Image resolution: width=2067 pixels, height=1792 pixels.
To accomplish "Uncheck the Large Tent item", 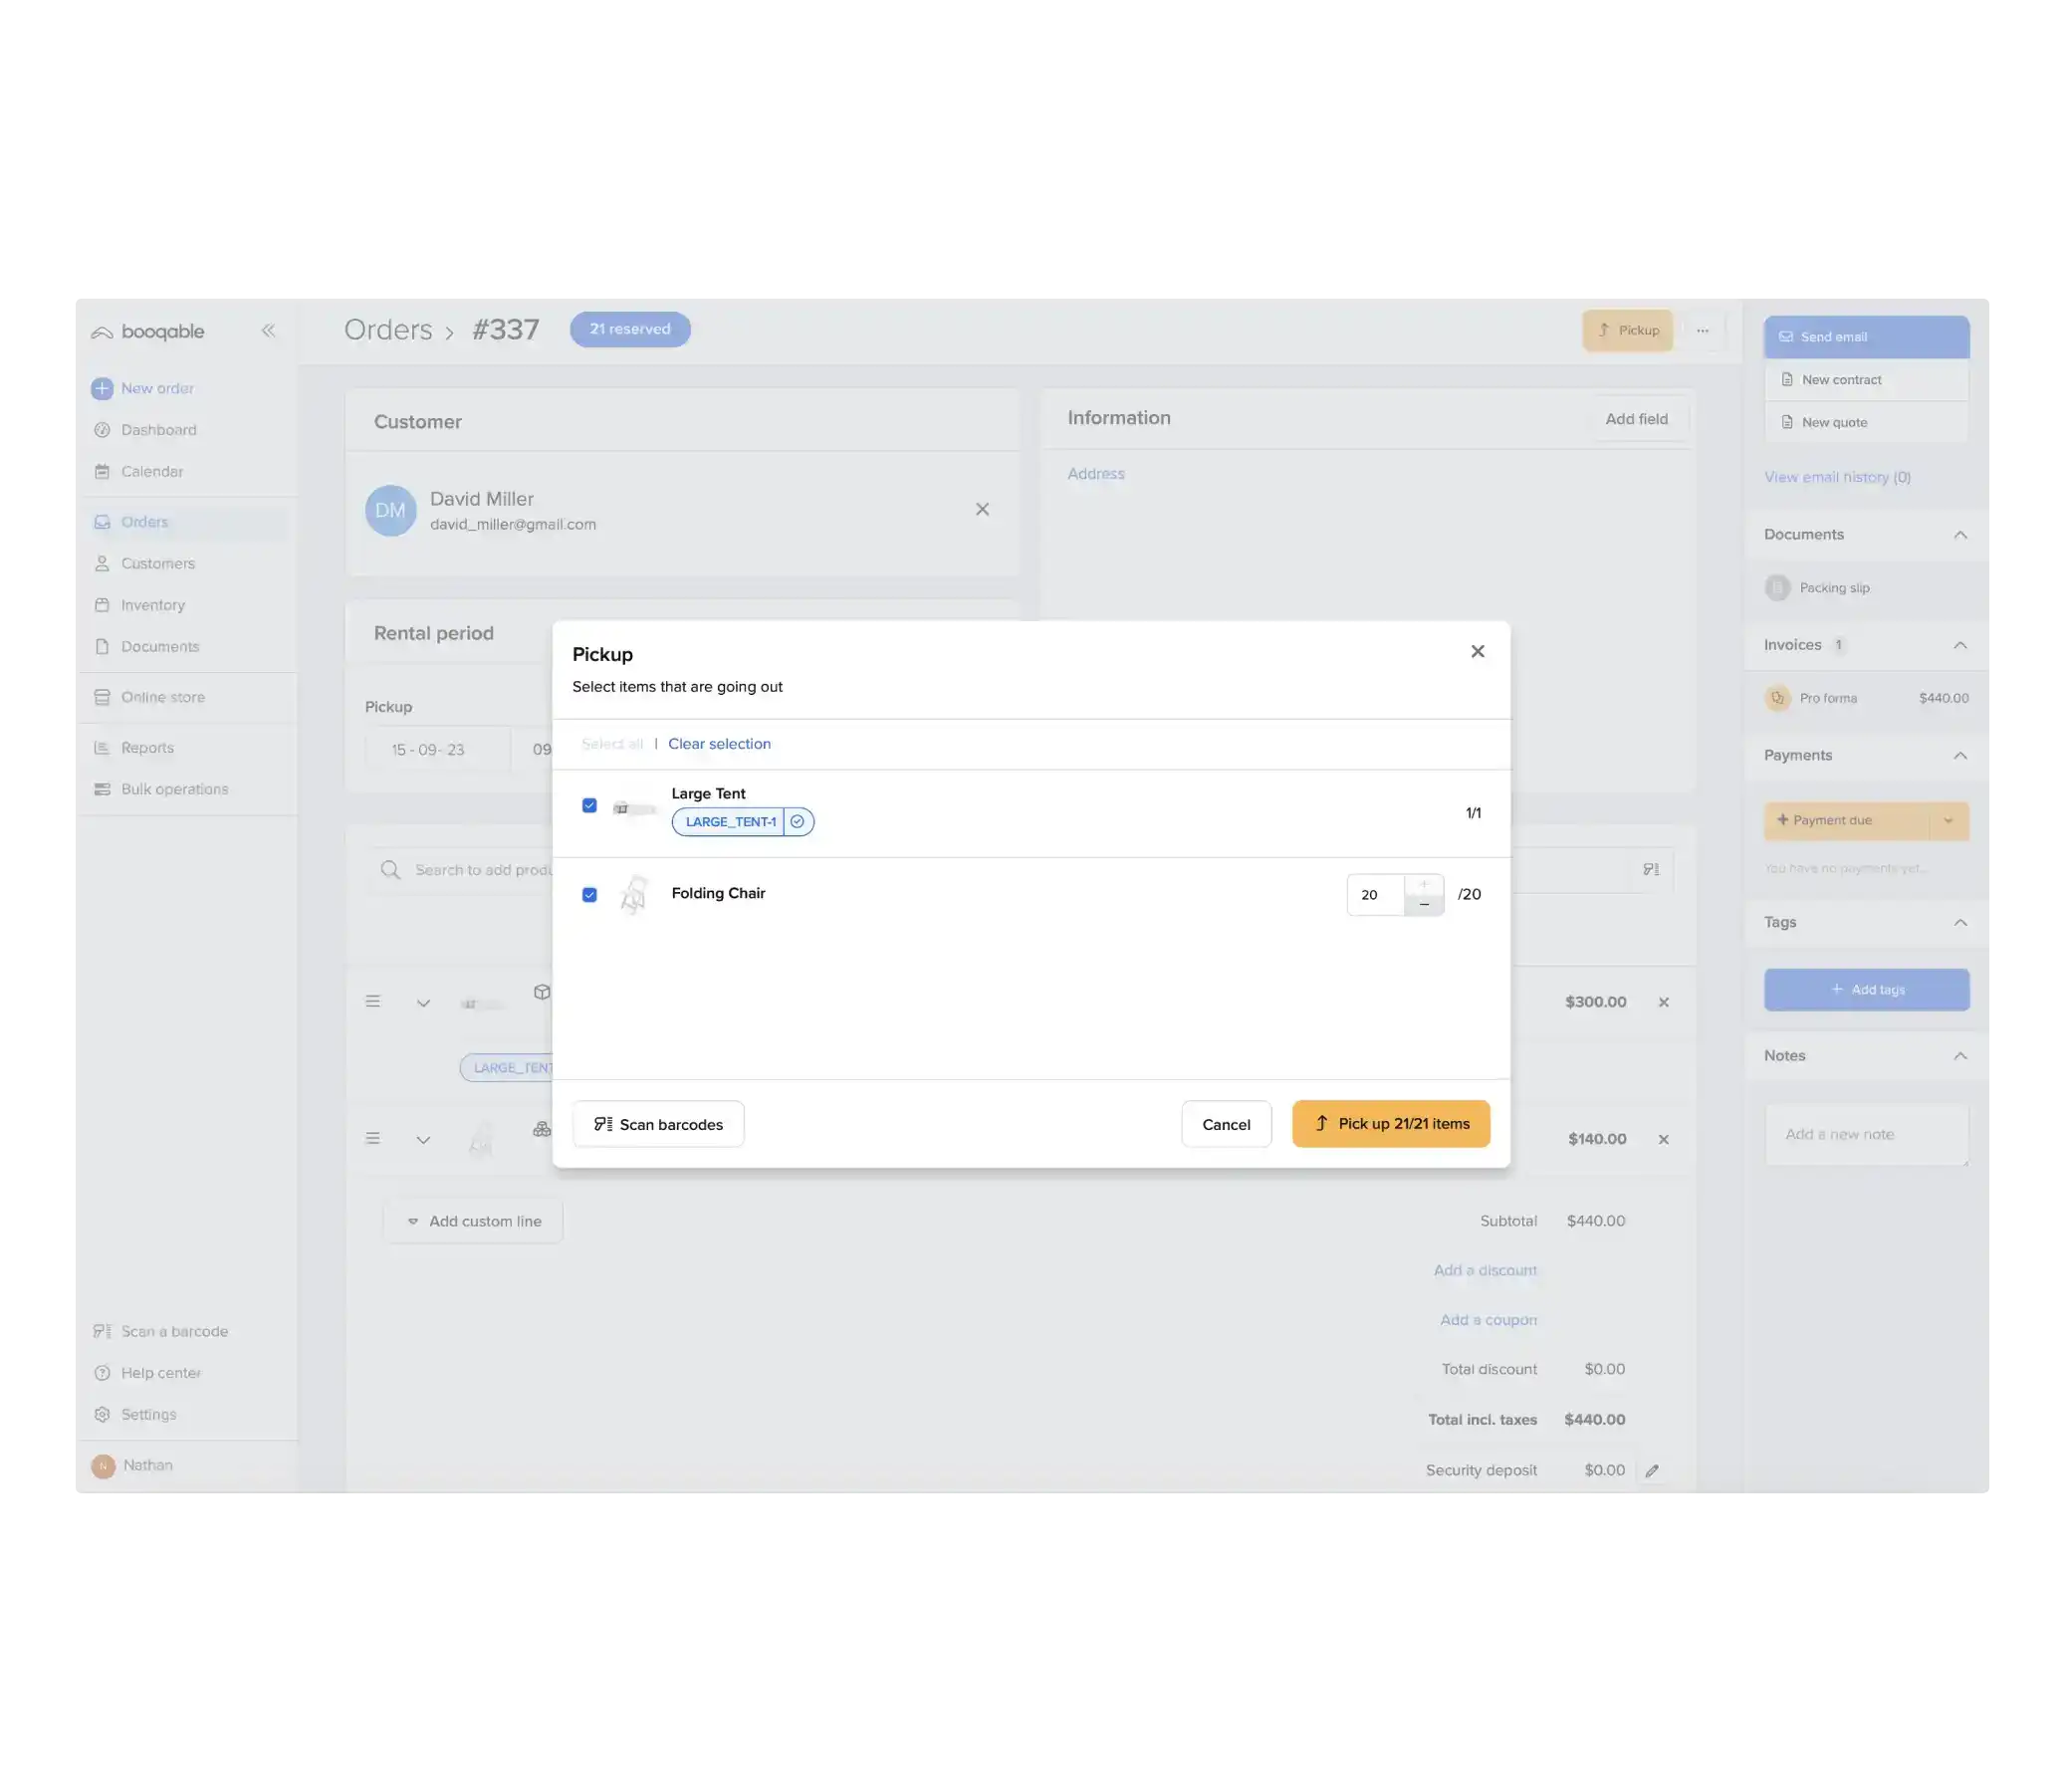I will point(590,804).
